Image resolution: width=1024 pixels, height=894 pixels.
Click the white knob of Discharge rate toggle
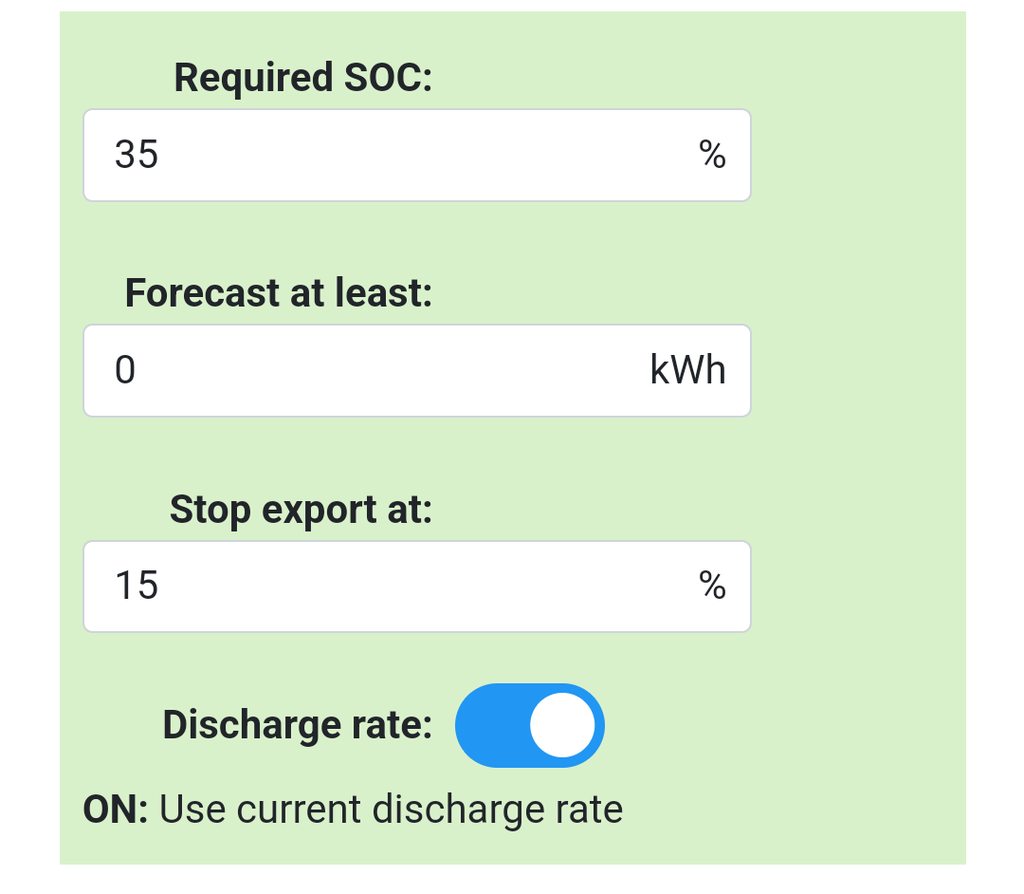[562, 725]
